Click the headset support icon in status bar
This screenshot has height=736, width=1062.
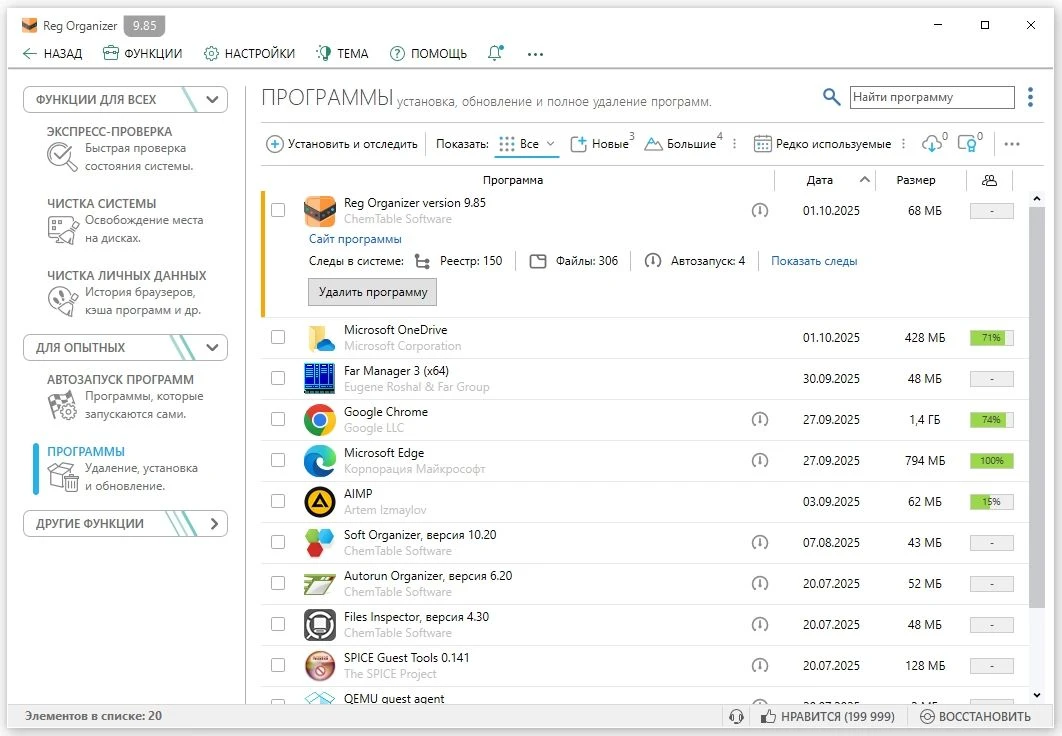pos(737,716)
